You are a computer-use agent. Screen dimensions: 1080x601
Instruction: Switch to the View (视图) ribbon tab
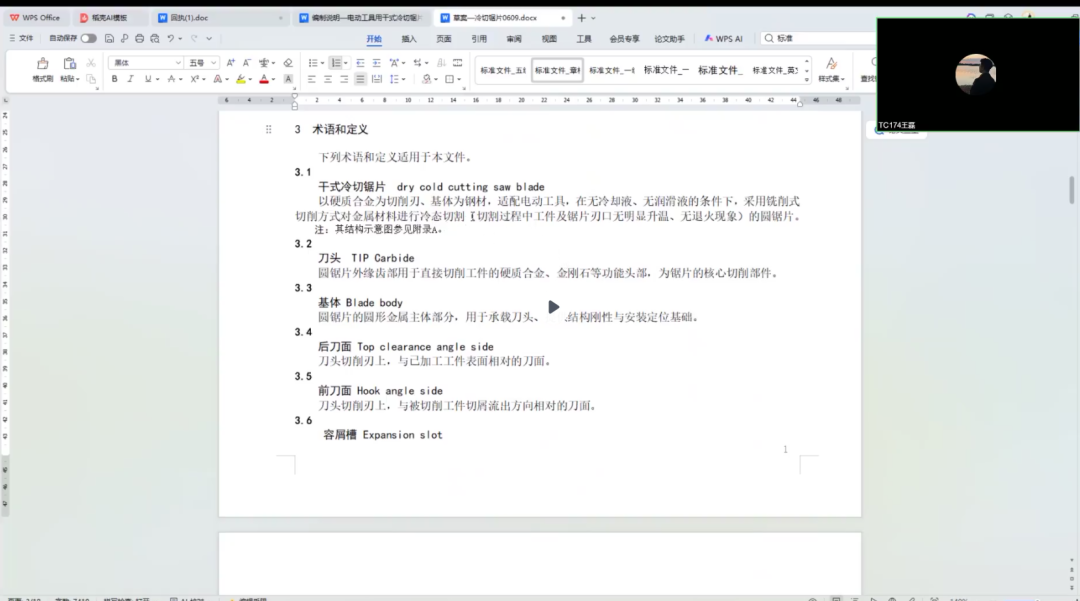coord(549,39)
